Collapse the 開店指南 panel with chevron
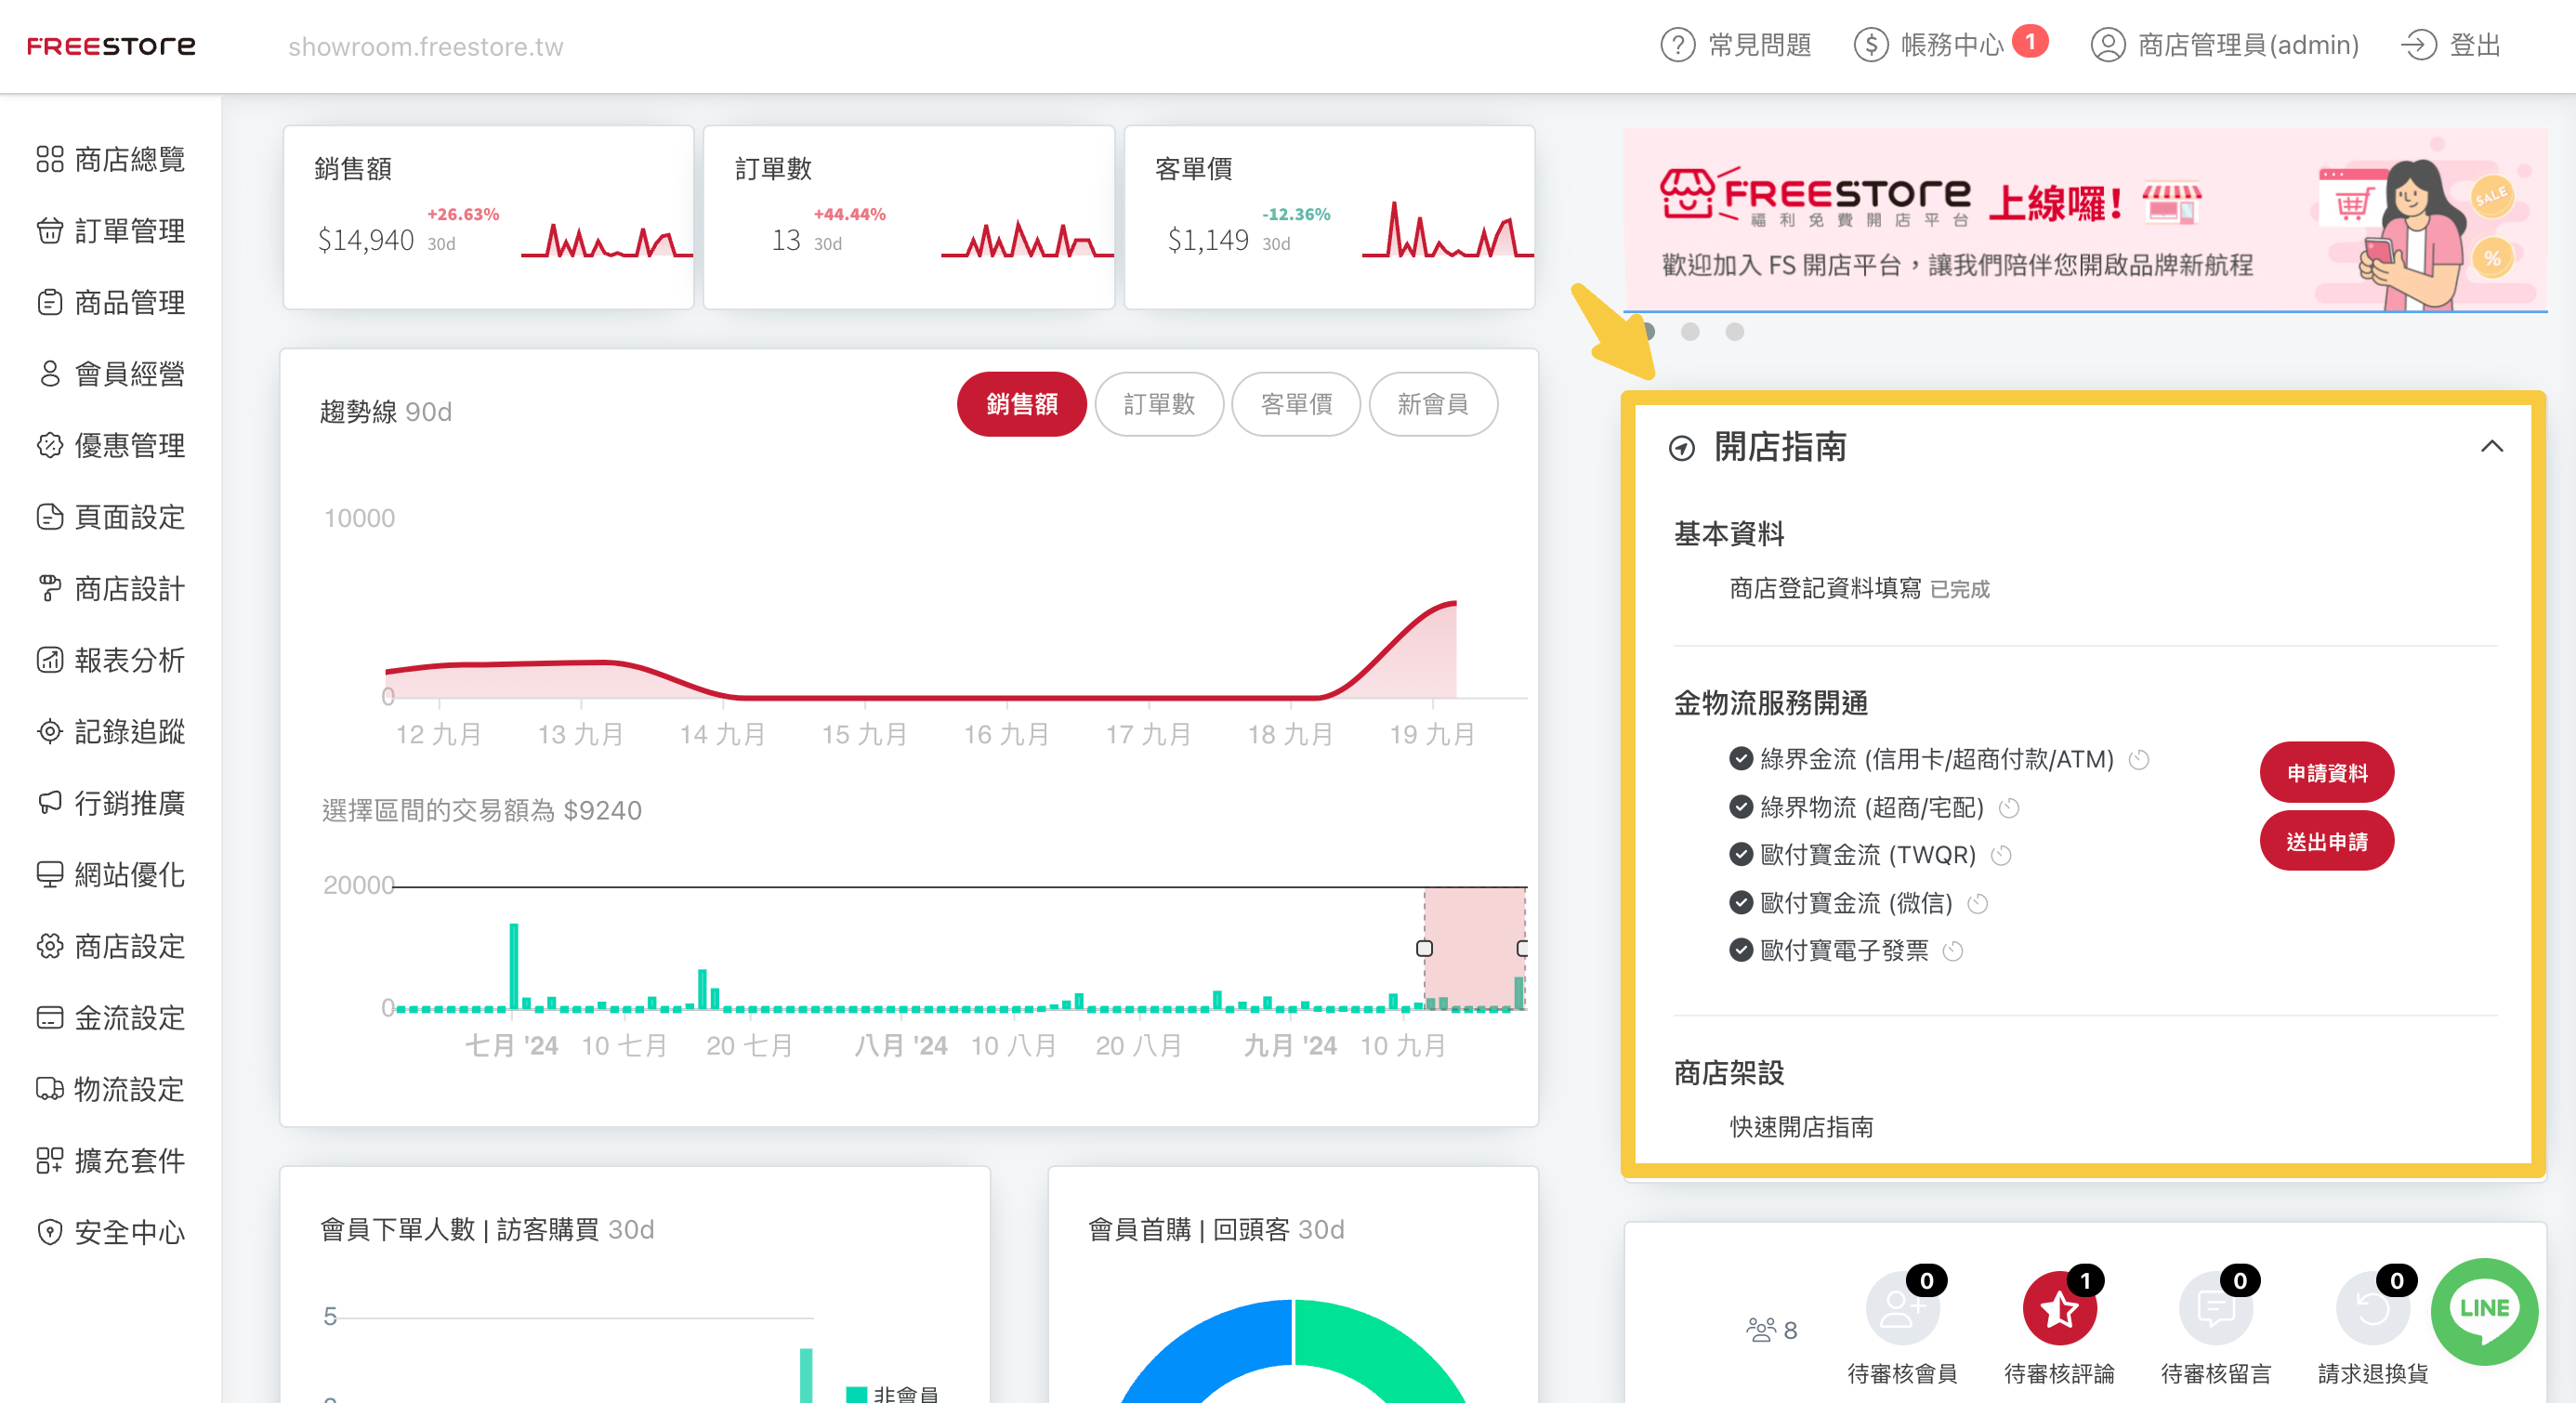The width and height of the screenshot is (2576, 1403). point(2492,446)
